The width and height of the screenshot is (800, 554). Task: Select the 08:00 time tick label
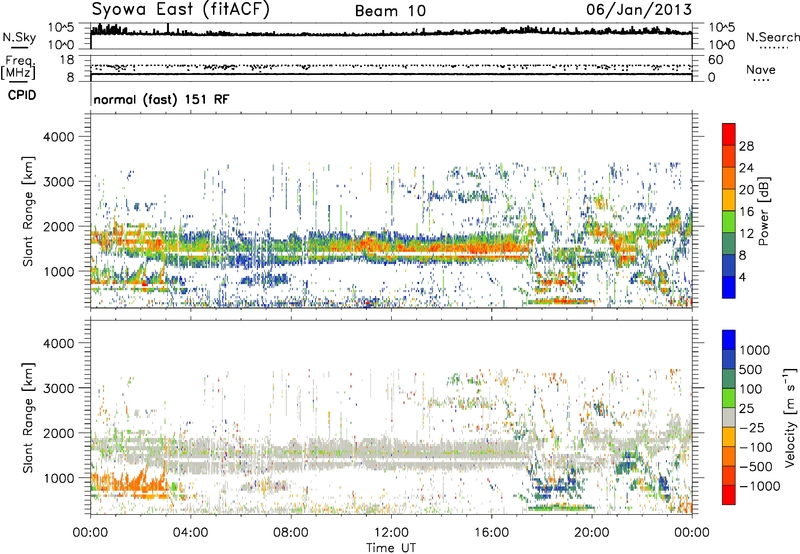coord(291,533)
